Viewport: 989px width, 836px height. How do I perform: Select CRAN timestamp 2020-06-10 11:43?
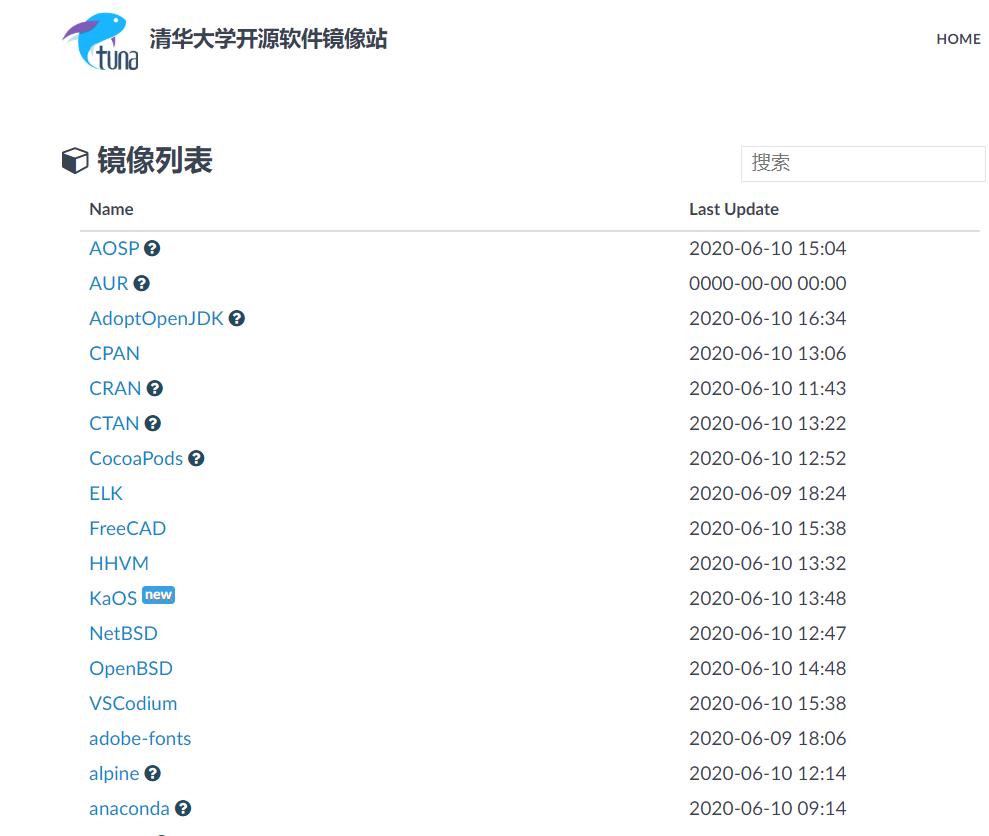click(768, 389)
